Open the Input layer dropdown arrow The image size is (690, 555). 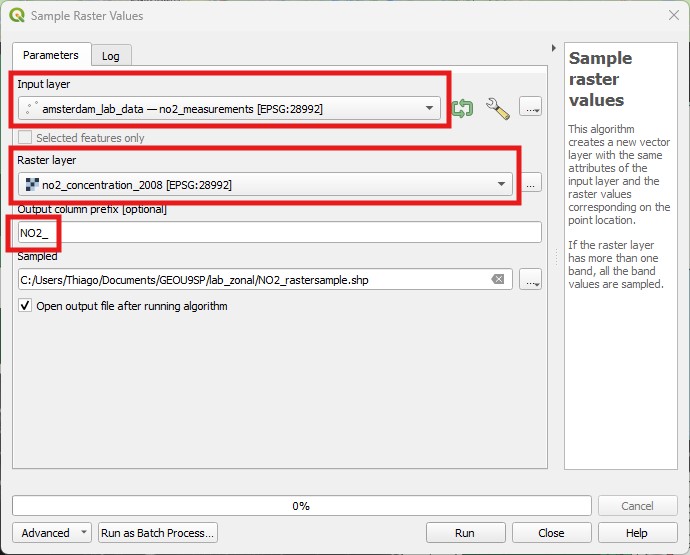(x=429, y=108)
